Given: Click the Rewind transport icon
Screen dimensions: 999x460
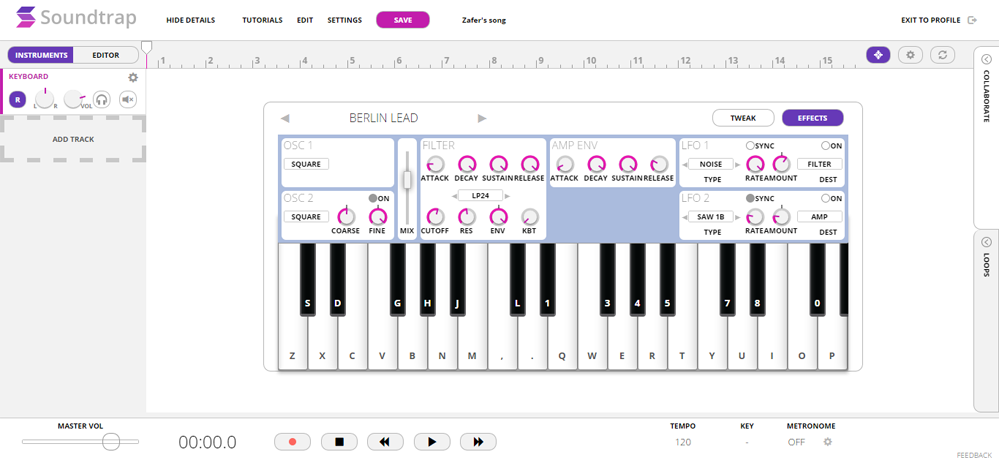Looking at the screenshot, I should 385,441.
